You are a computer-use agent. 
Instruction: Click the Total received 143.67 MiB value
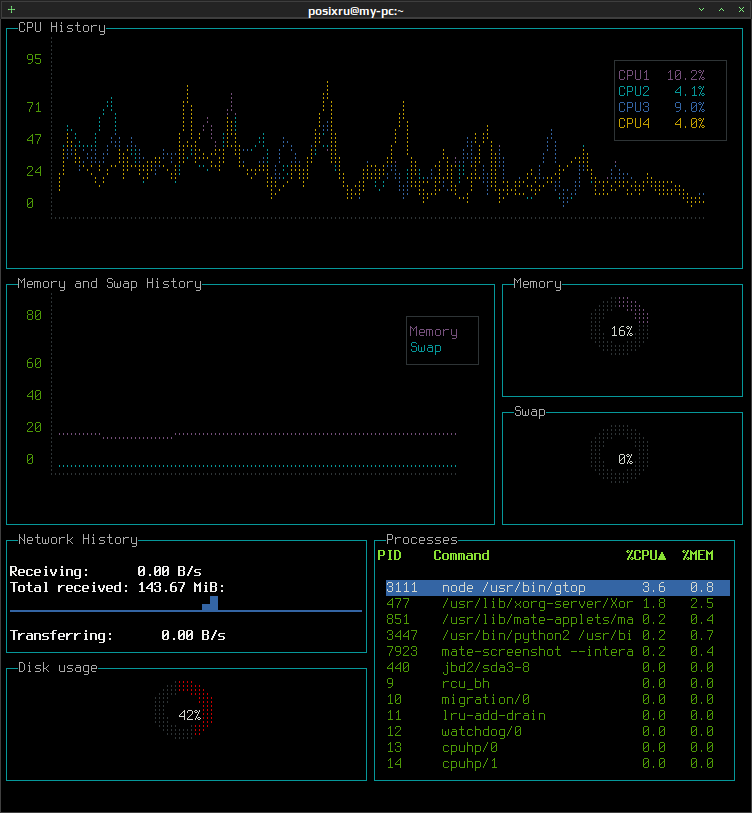181,587
